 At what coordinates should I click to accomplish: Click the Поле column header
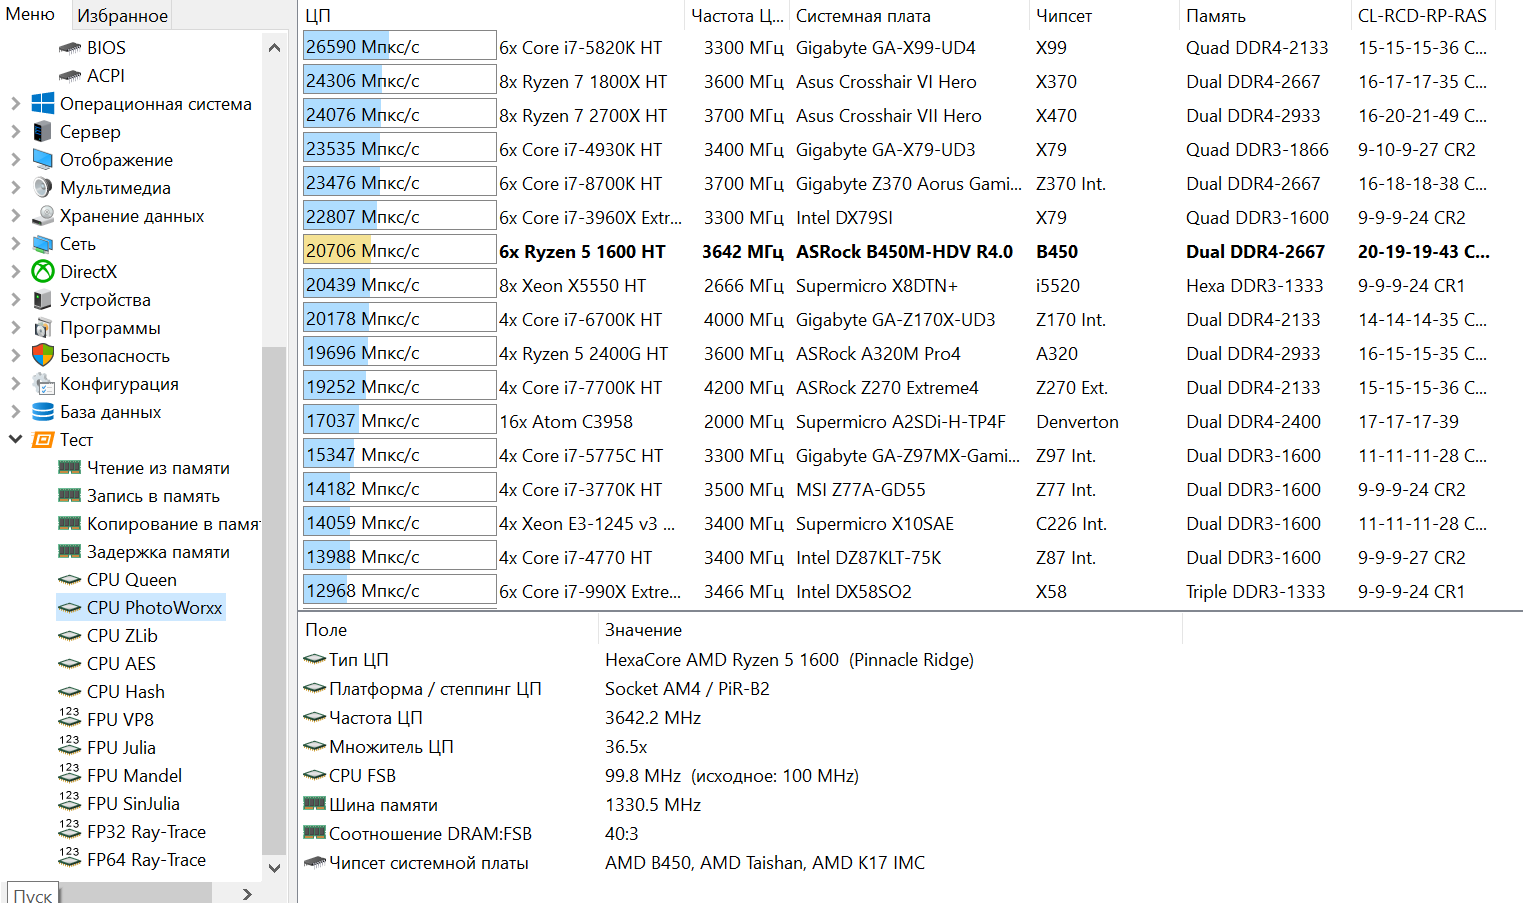[x=448, y=630]
